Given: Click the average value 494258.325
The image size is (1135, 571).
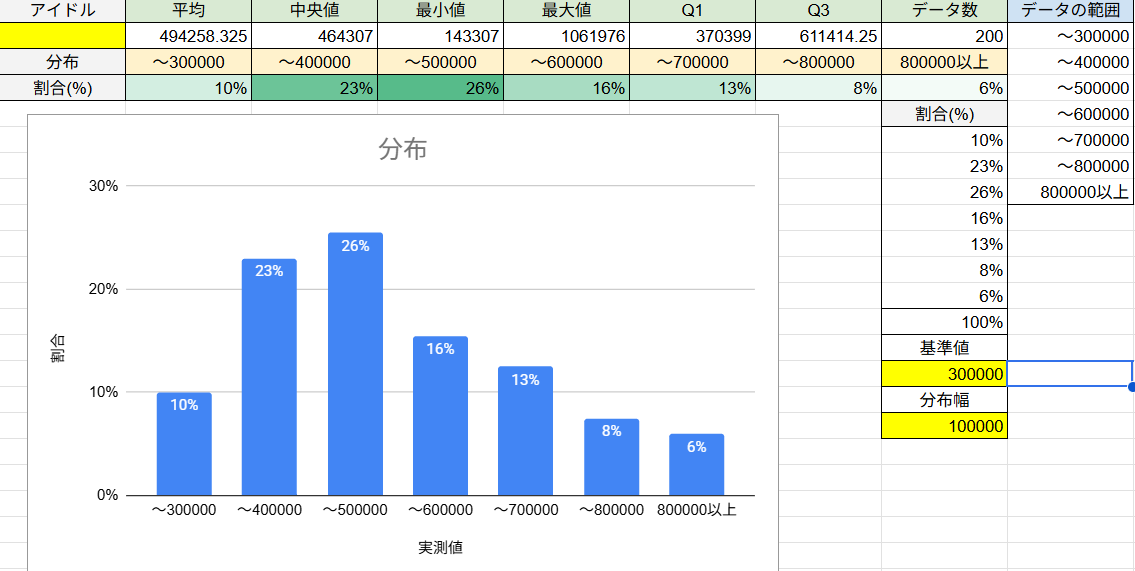Looking at the screenshot, I should [189, 36].
